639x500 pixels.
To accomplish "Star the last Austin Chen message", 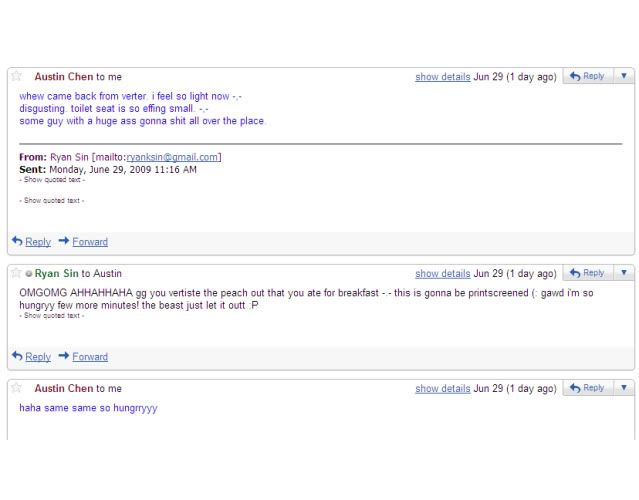I will coord(16,388).
